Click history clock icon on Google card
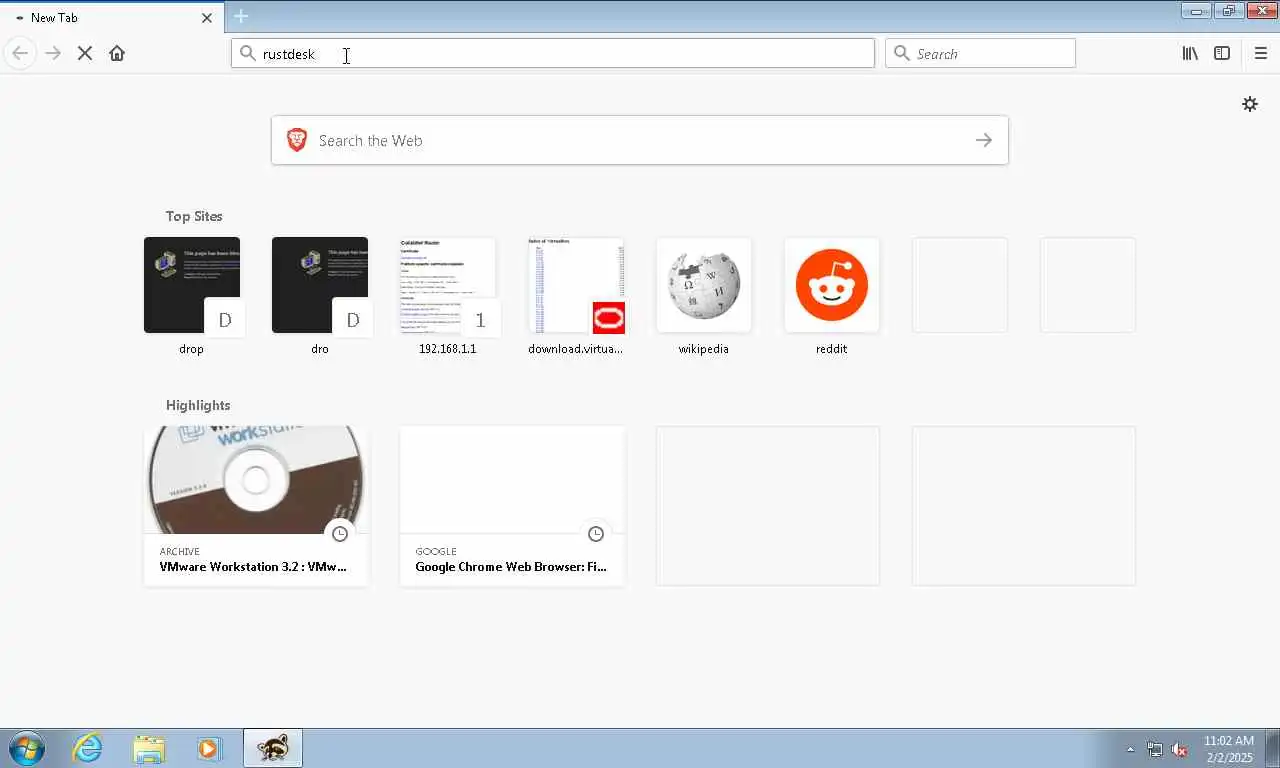The width and height of the screenshot is (1280, 768). pos(596,534)
